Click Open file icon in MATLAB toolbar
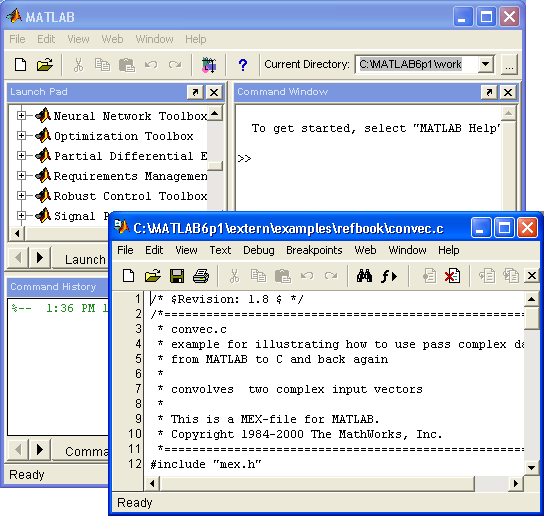This screenshot has height=516, width=544. [45, 65]
